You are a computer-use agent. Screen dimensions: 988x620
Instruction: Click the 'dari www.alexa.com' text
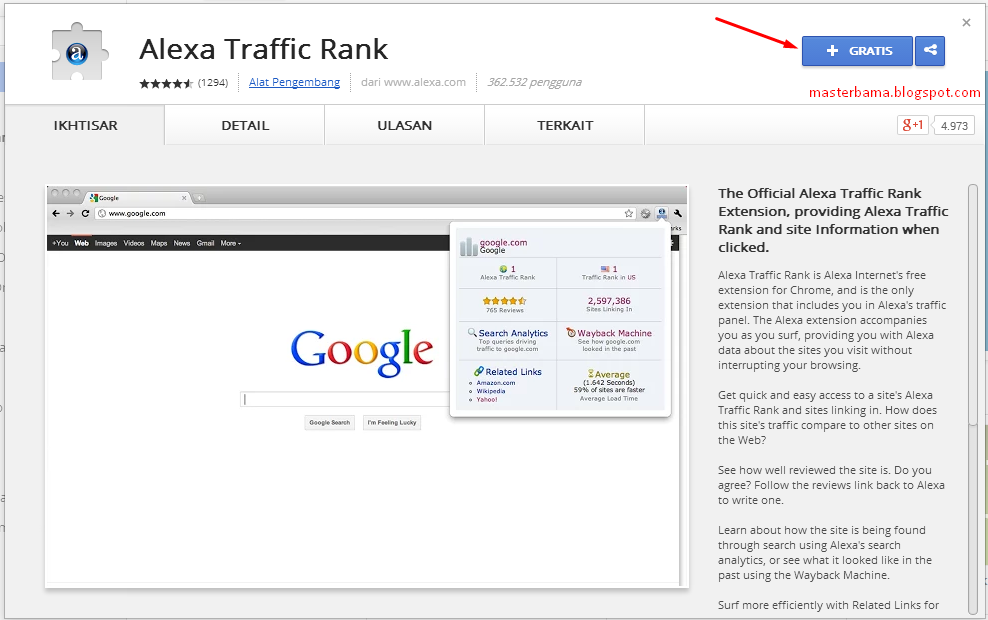click(x=413, y=82)
